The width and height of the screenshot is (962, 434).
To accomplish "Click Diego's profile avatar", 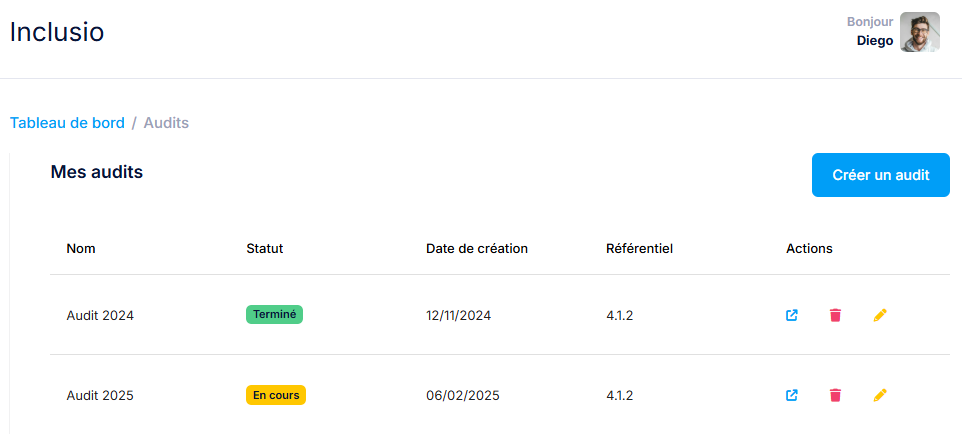I will pyautogui.click(x=920, y=32).
